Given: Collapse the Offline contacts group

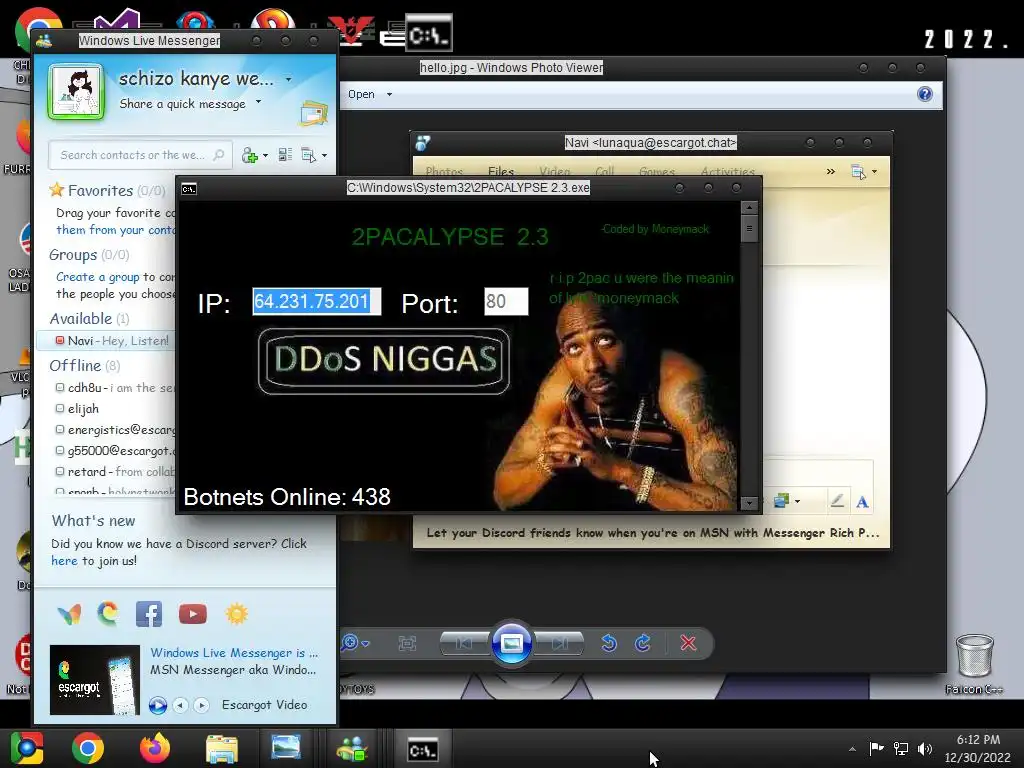Looking at the screenshot, I should point(84,365).
